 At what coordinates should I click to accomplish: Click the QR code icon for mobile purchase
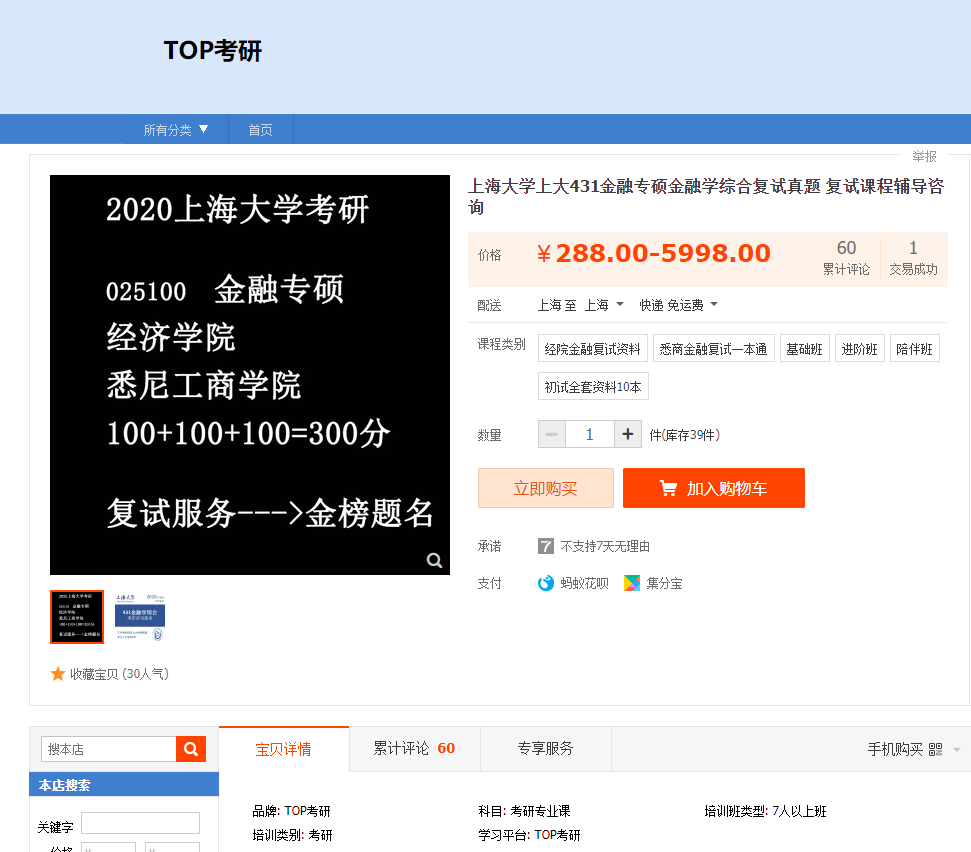pos(935,749)
